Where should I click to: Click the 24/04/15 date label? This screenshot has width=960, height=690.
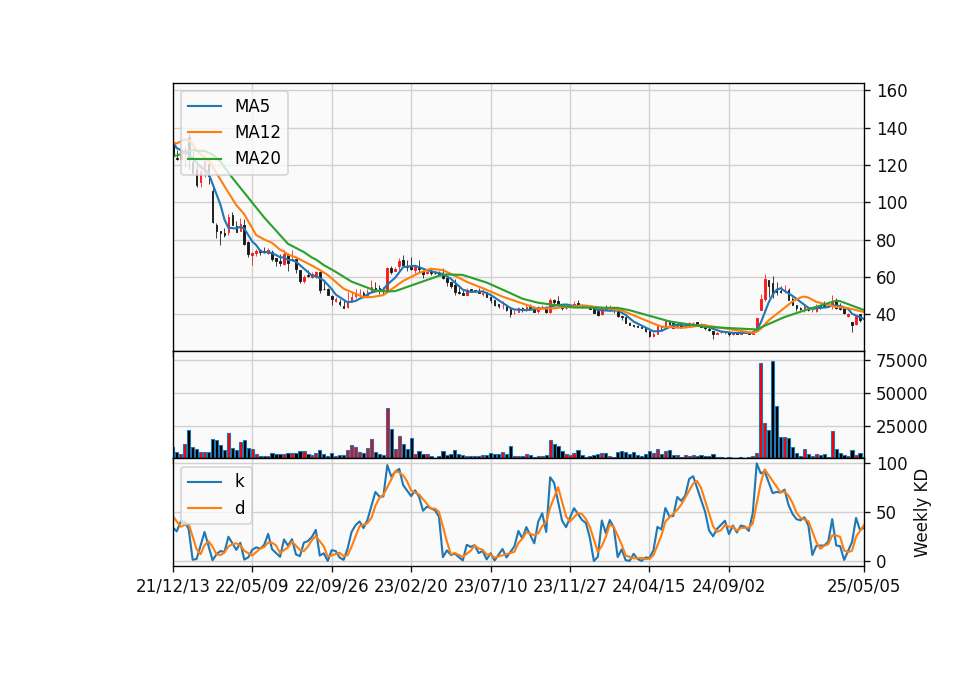649,587
